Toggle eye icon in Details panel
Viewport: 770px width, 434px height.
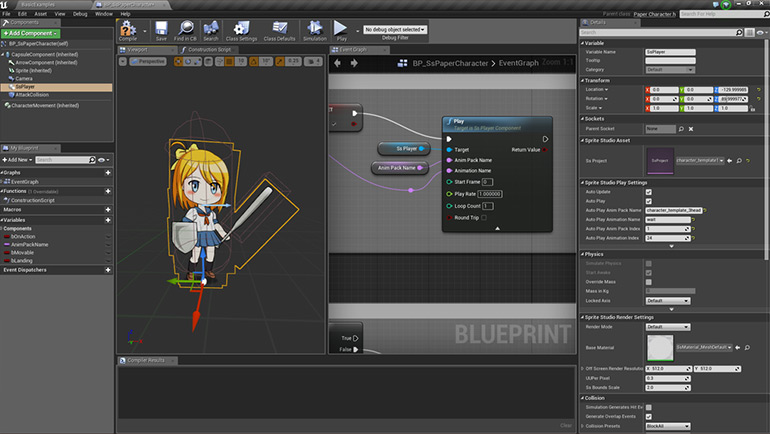point(762,32)
